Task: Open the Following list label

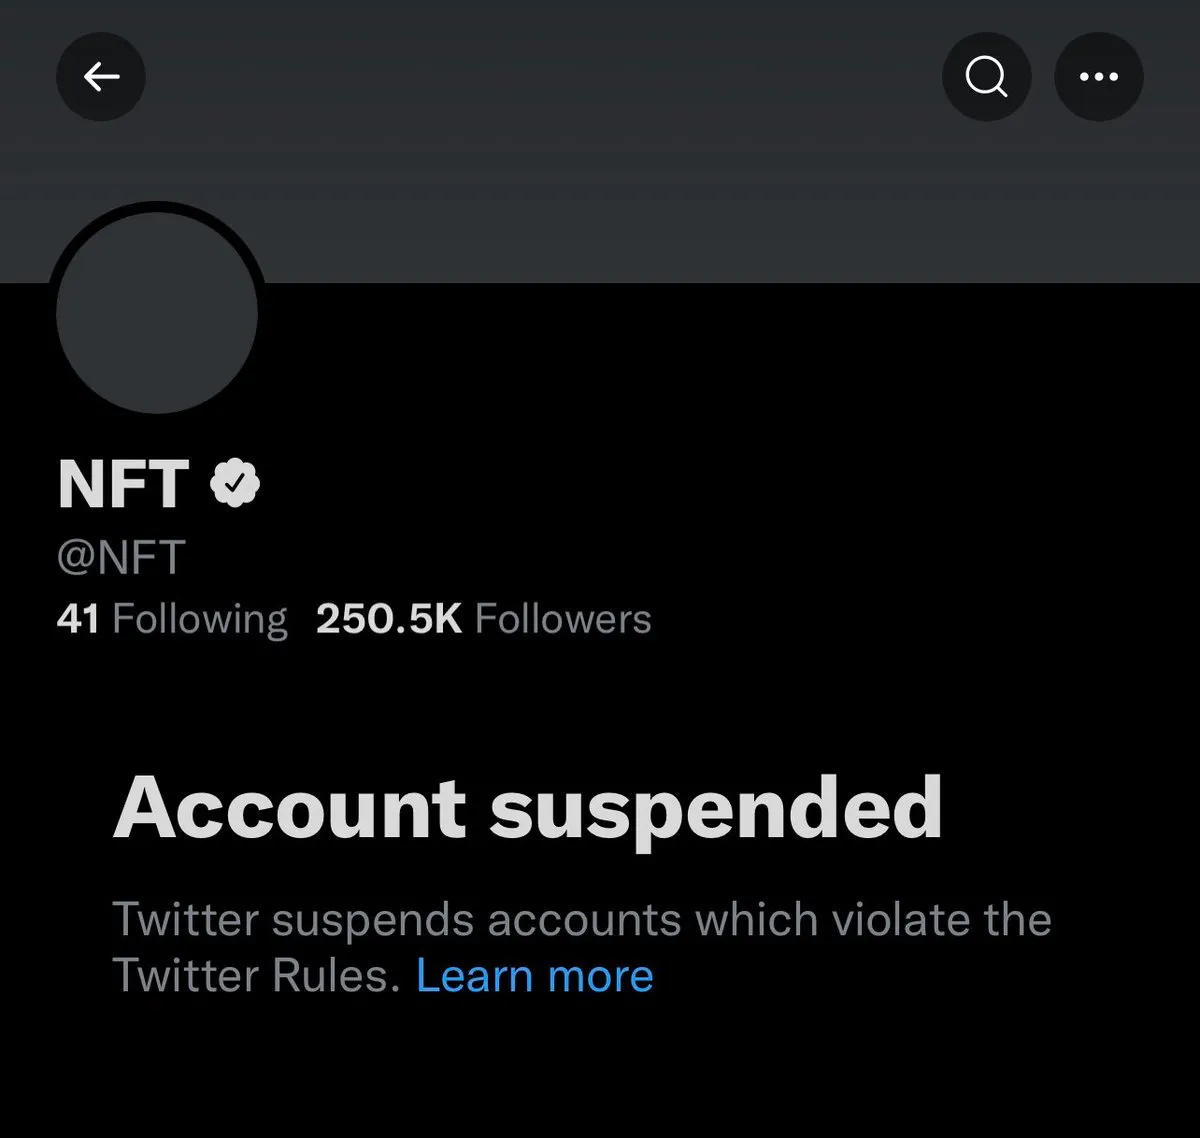Action: point(200,619)
